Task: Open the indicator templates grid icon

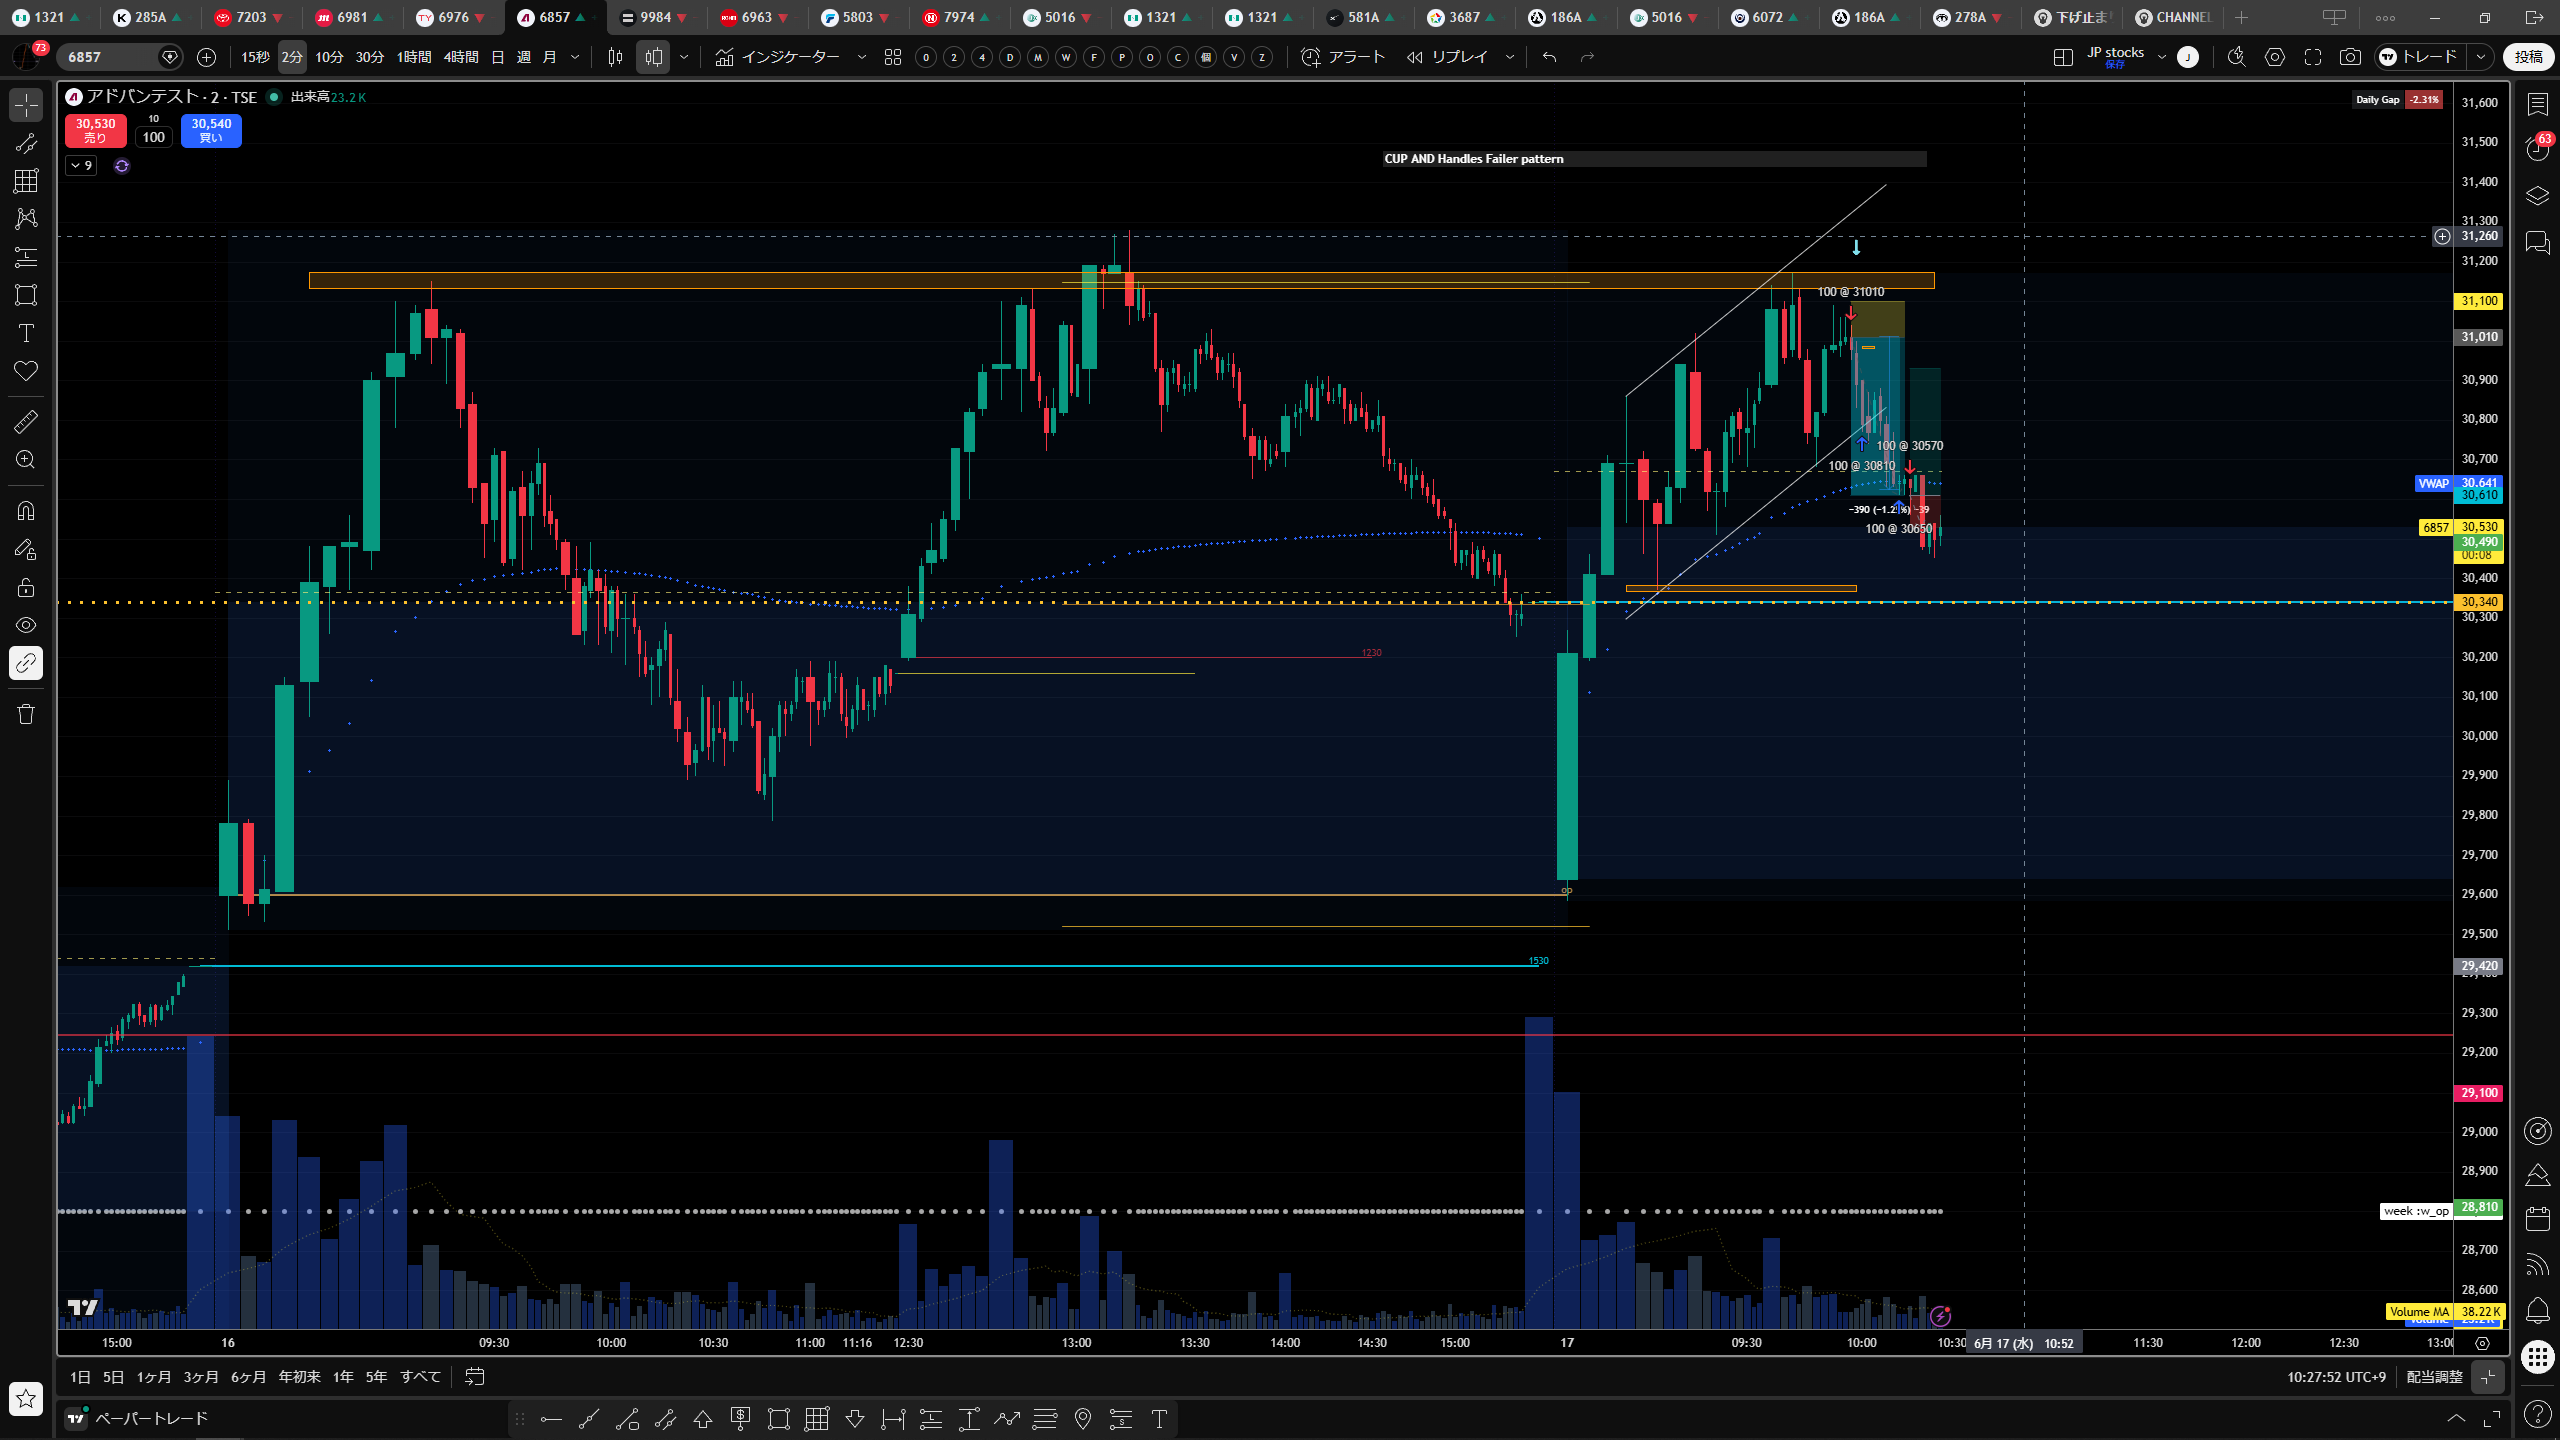Action: [x=893, y=57]
